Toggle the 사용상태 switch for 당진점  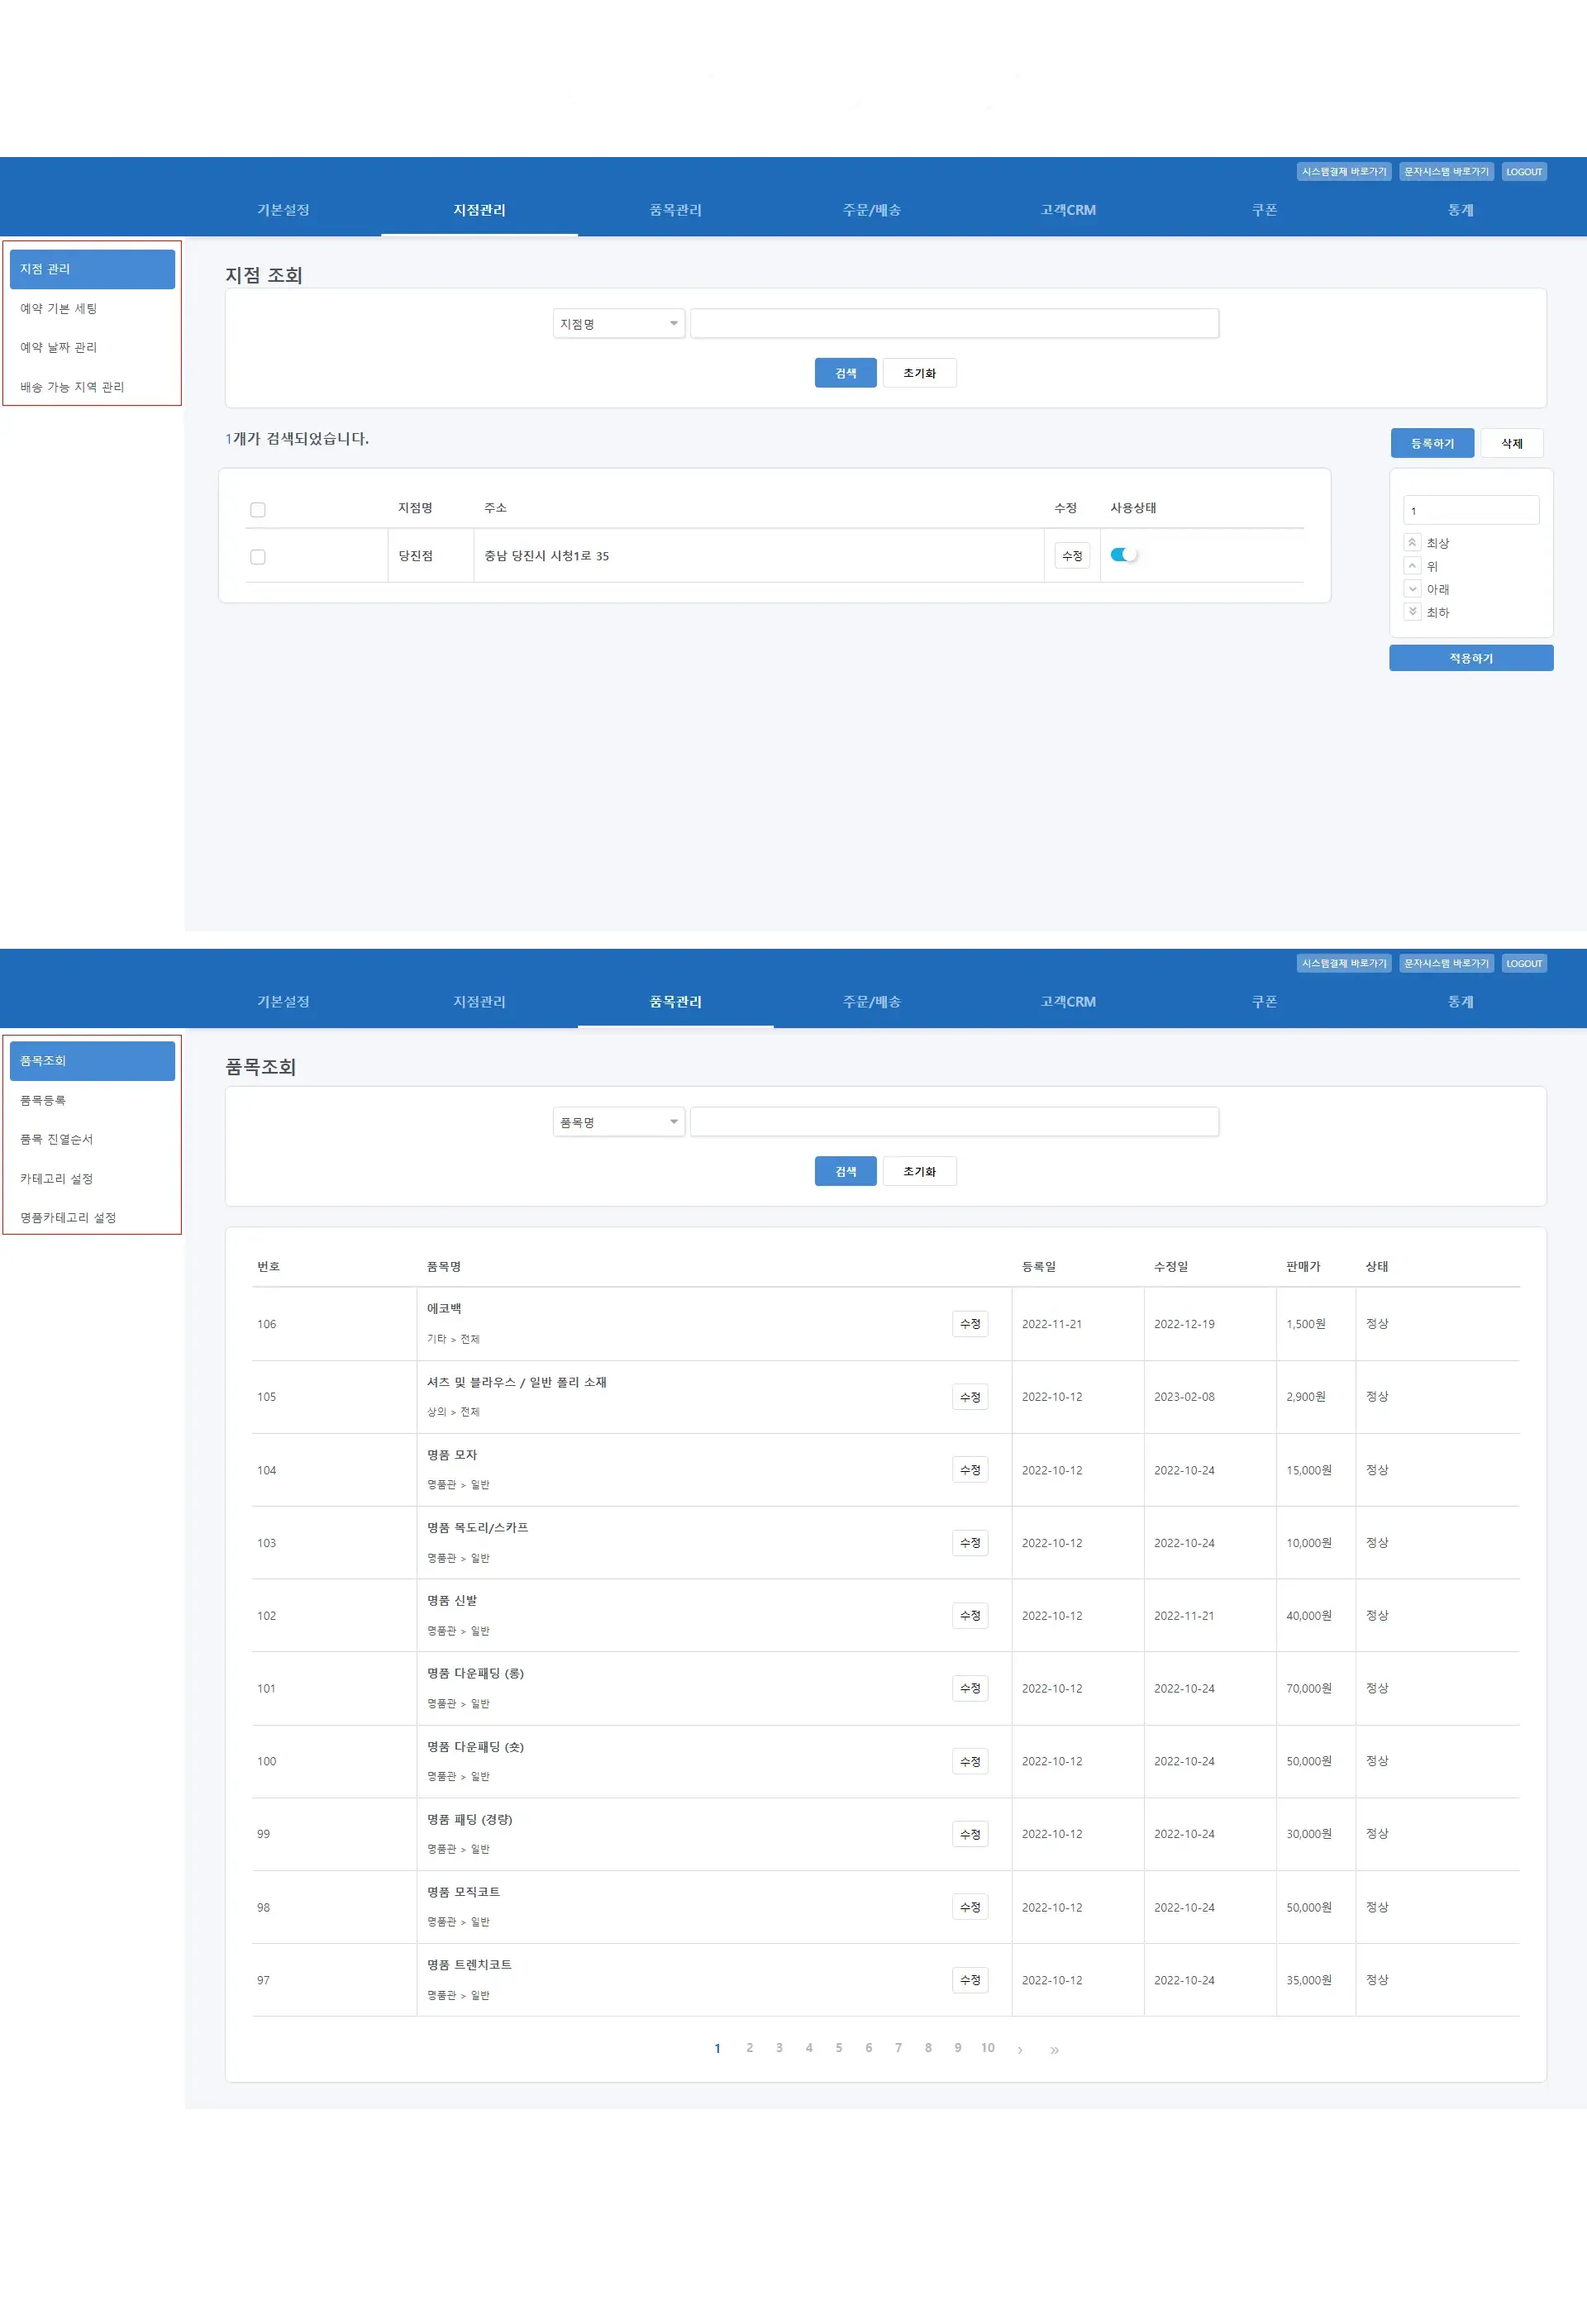pos(1124,555)
